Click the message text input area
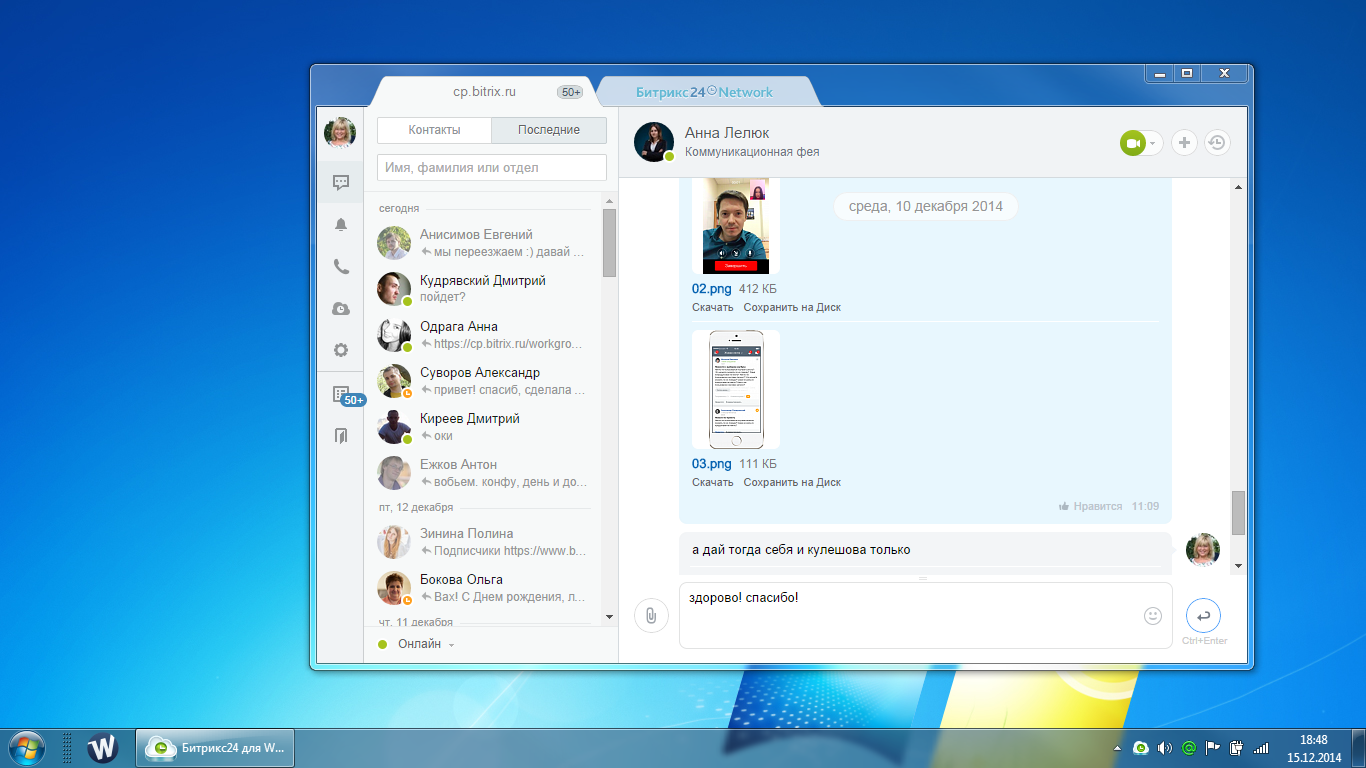The width and height of the screenshot is (1366, 768). [x=925, y=615]
